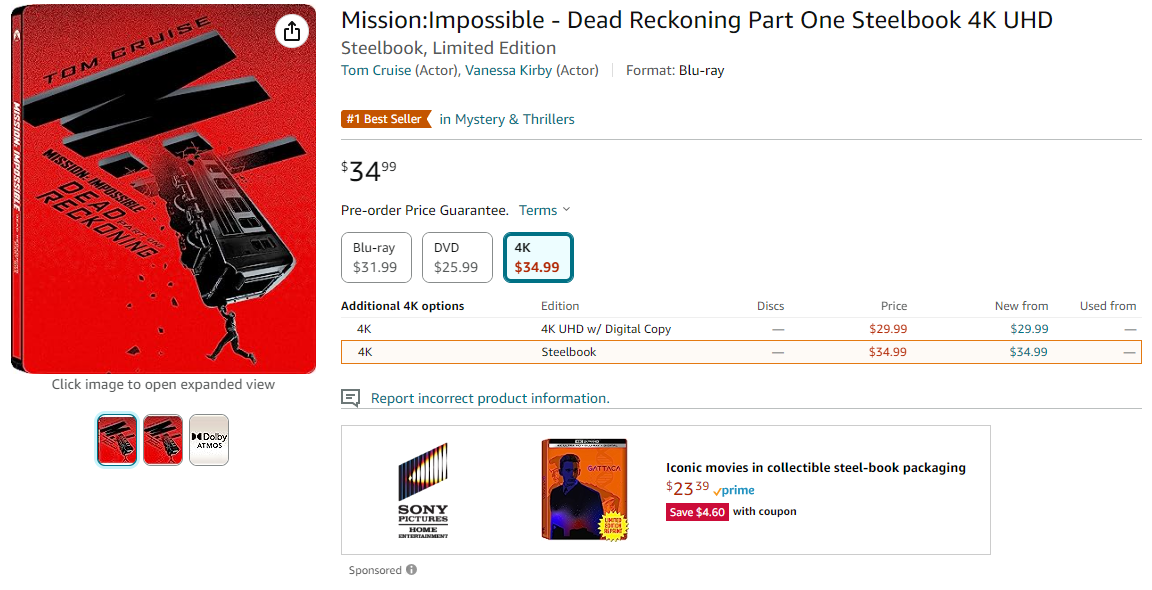
Task: Click the Sponsored info icon
Action: (411, 570)
